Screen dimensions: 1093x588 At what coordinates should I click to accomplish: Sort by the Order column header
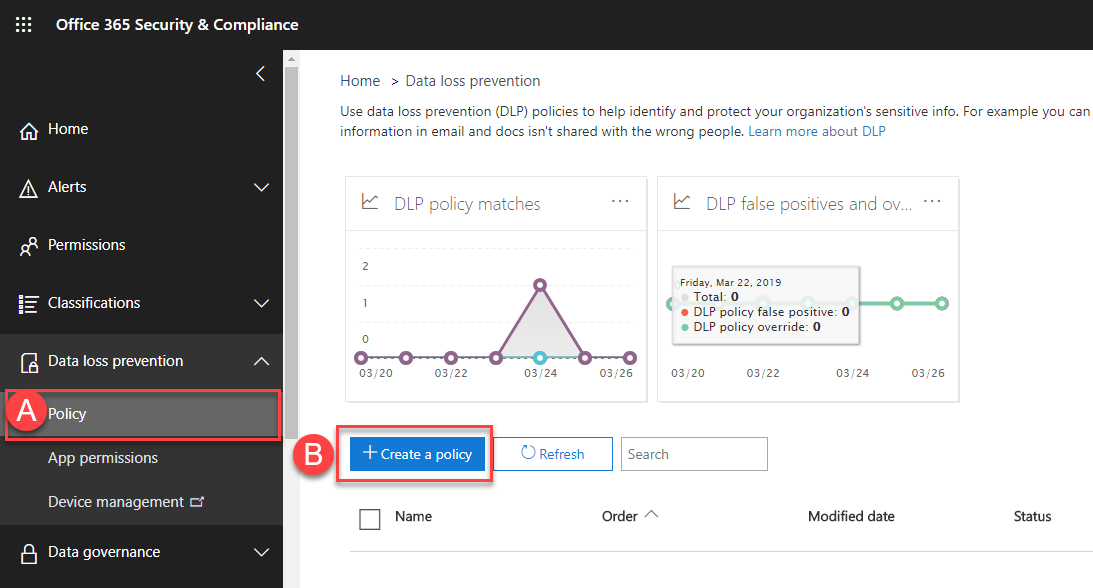[x=620, y=516]
